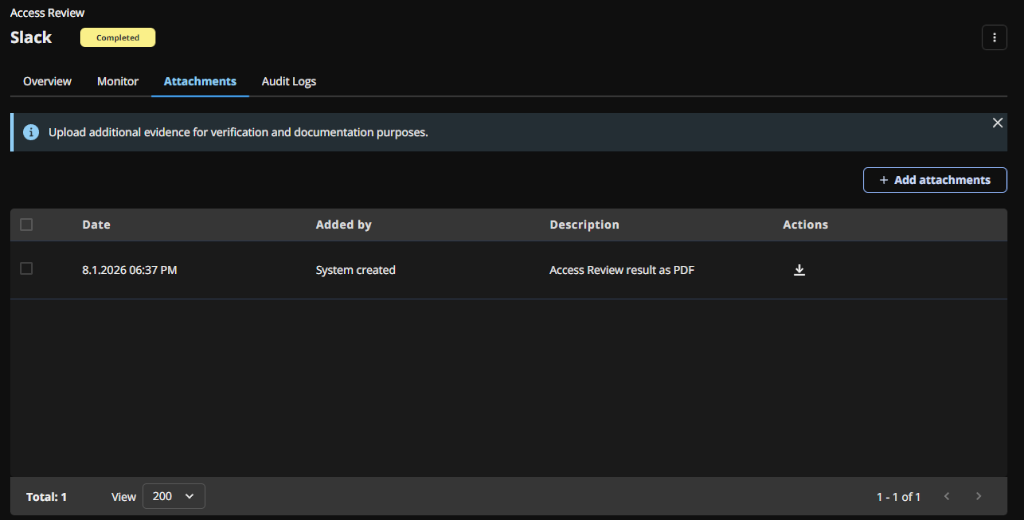Download the Access Review result PDF
This screenshot has height=520, width=1024.
(799, 270)
